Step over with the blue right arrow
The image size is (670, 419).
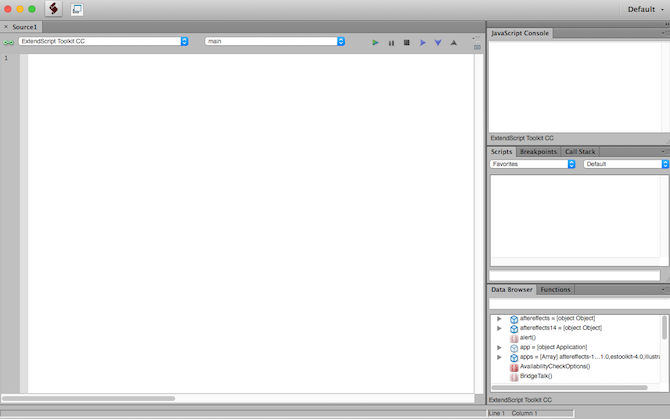pyautogui.click(x=422, y=42)
